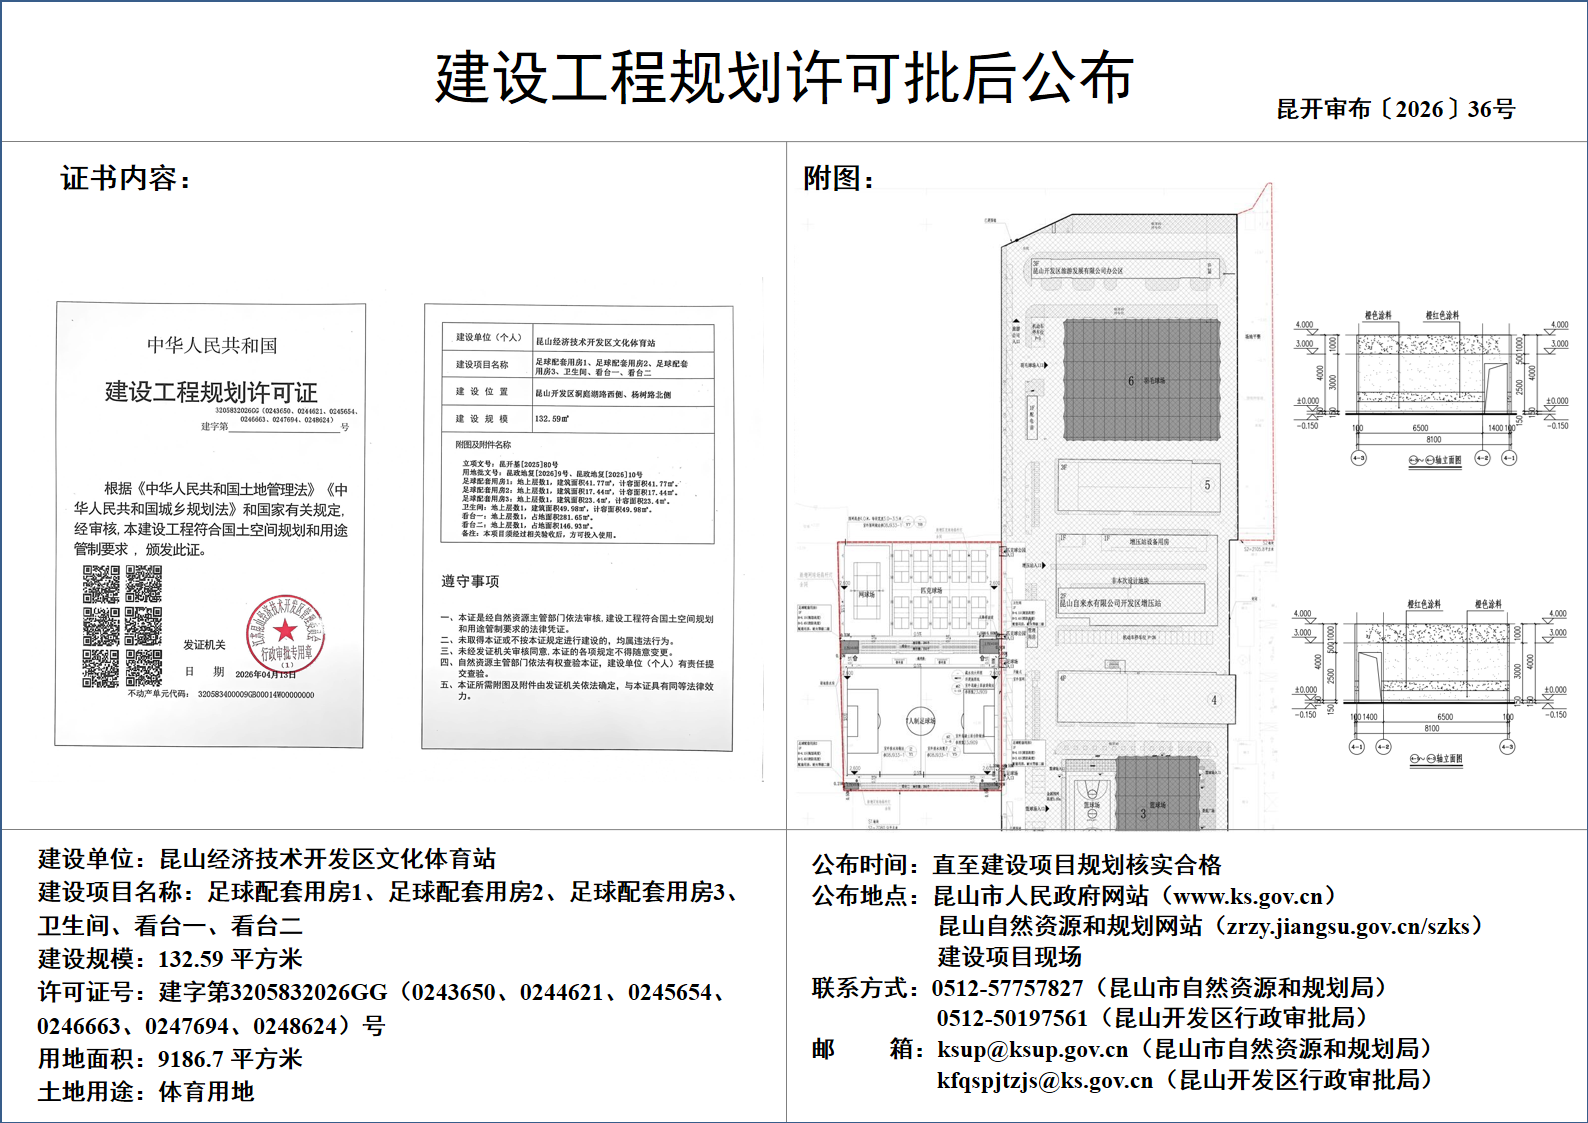This screenshot has height=1123, width=1588.
Task: Click the phone number 0512-57757827
Action: click(1007, 988)
